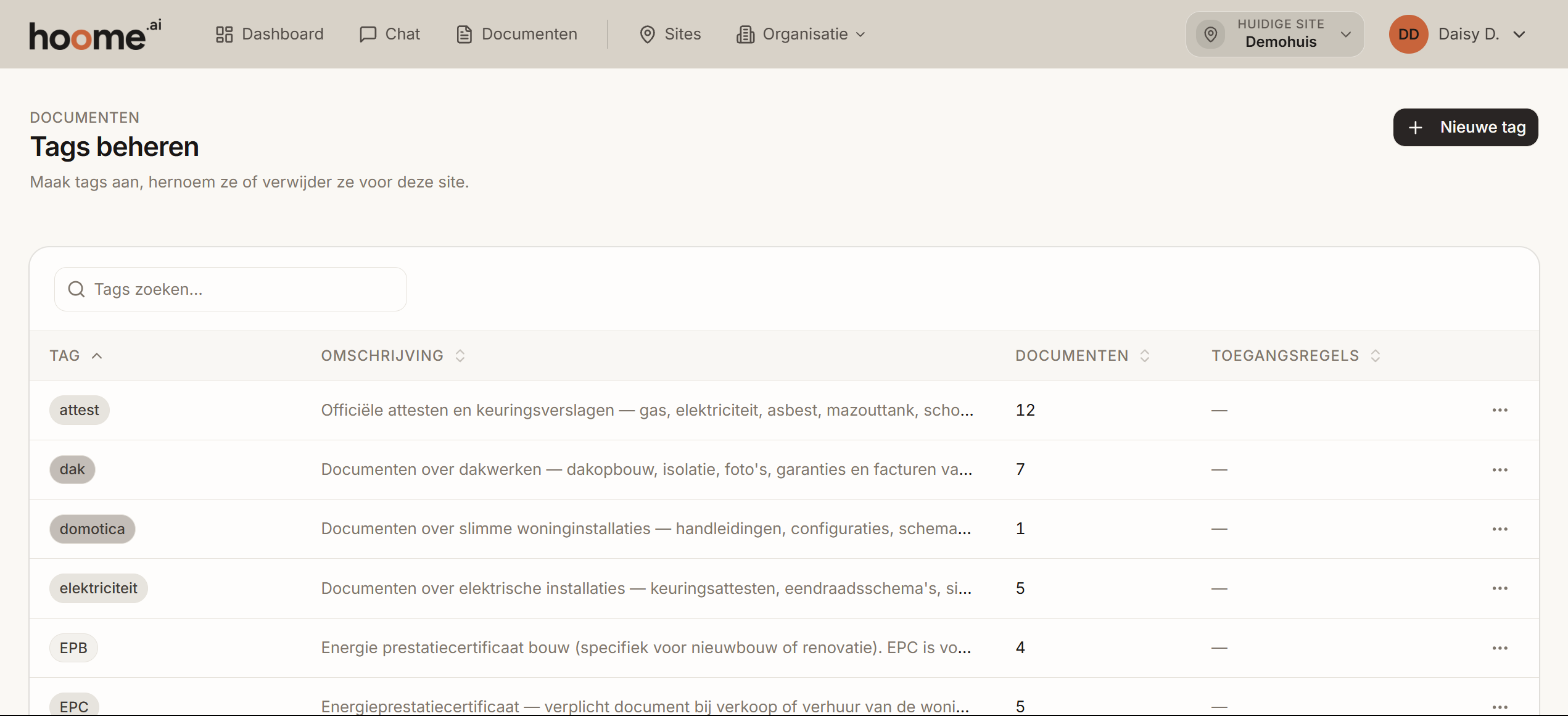Create a new tag with Nieuwe tag

point(1465,127)
